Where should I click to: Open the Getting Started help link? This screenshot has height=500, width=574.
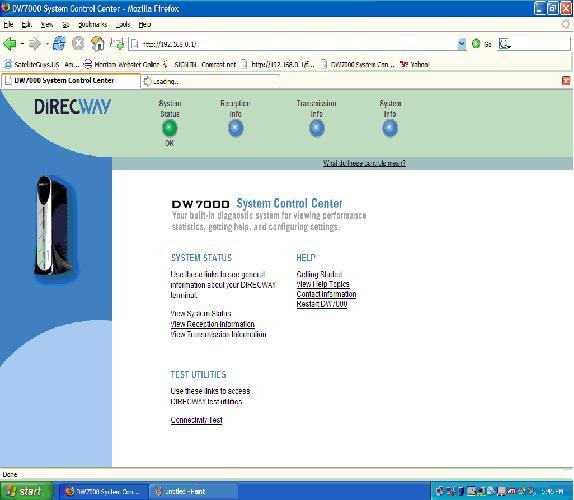319,274
